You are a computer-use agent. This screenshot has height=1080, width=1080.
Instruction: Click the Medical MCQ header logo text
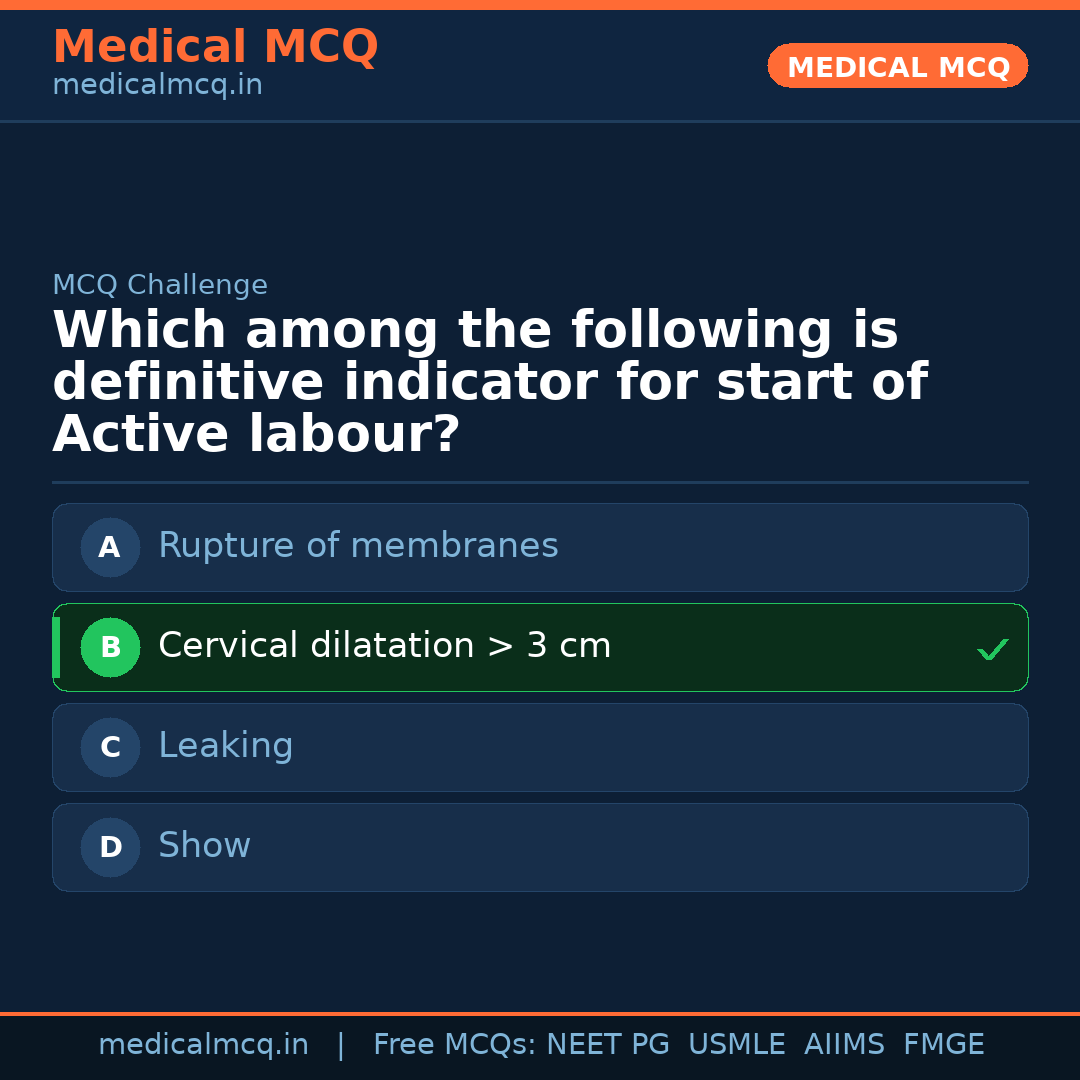click(x=215, y=47)
